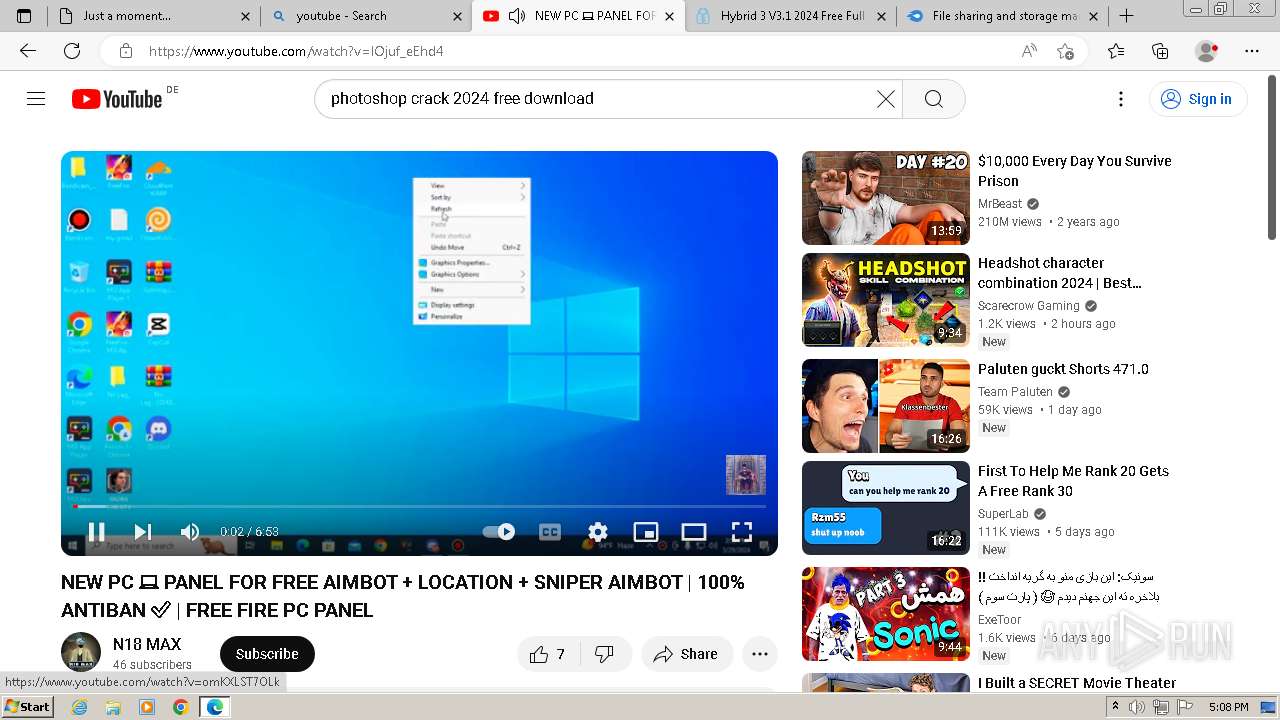Toggle the autoplay switch in player
The height and width of the screenshot is (720, 1280).
click(499, 531)
